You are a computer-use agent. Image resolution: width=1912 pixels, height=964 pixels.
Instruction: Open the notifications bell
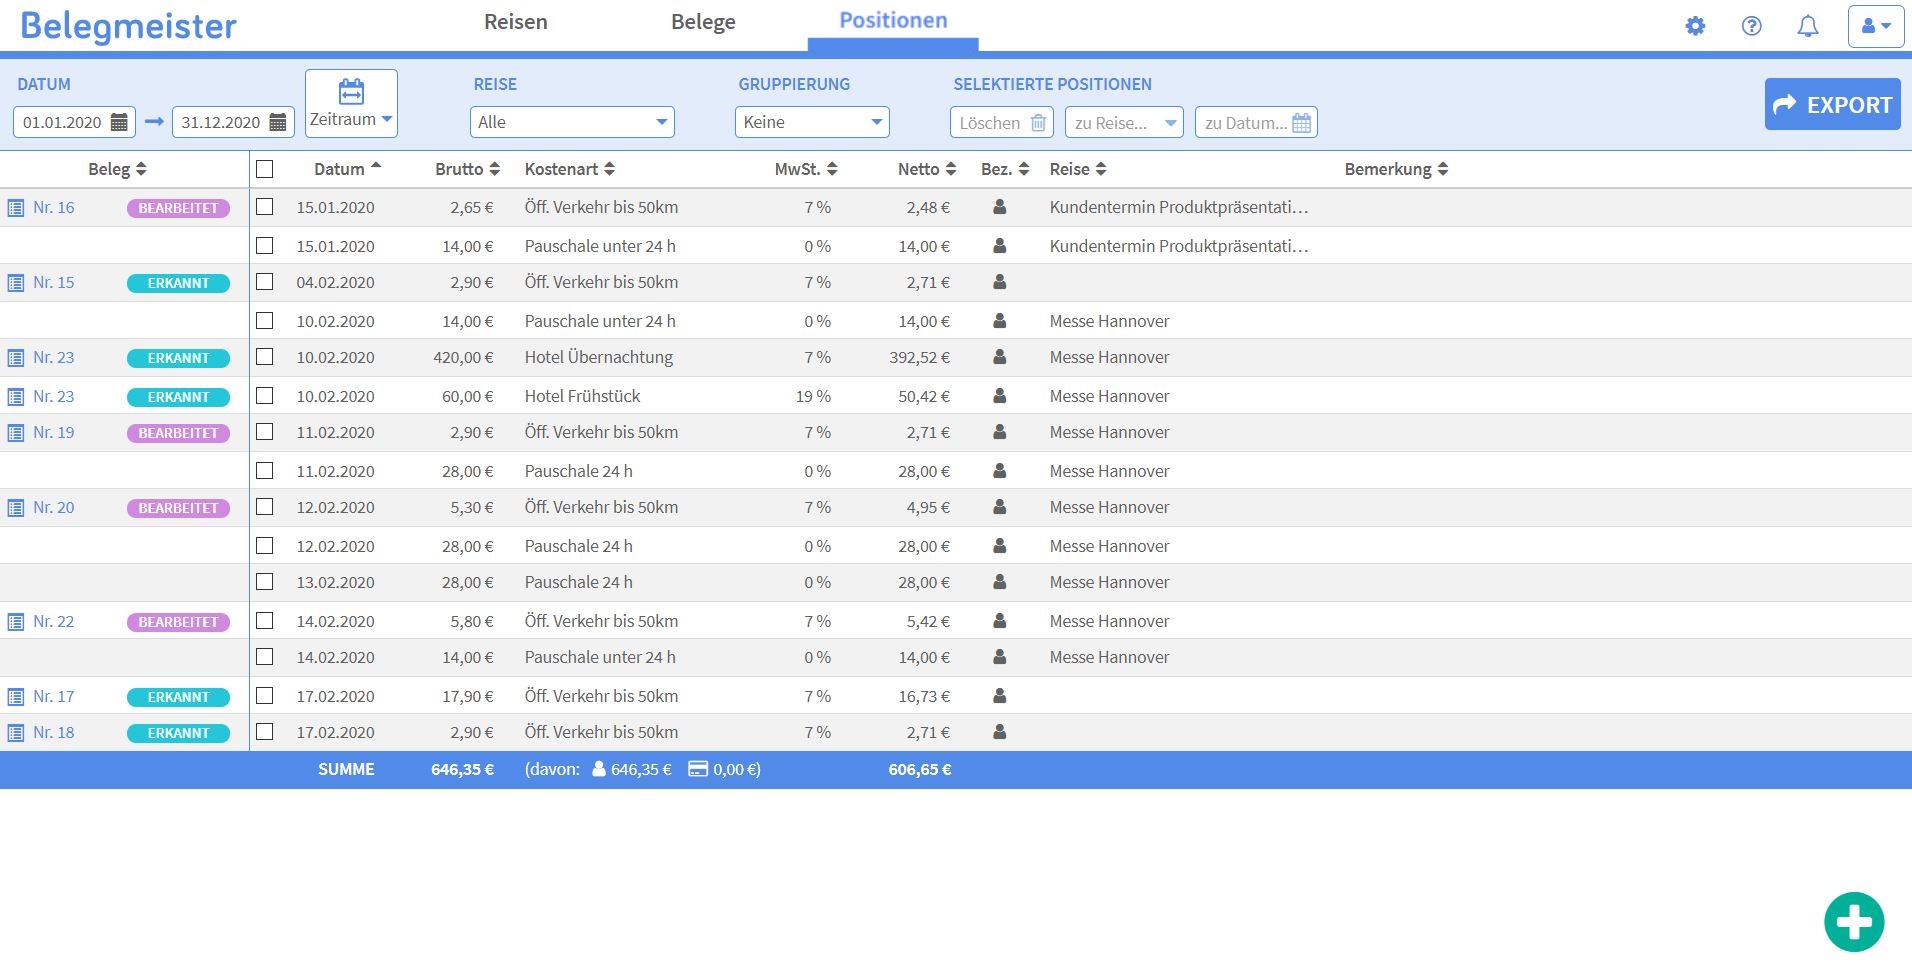1807,26
